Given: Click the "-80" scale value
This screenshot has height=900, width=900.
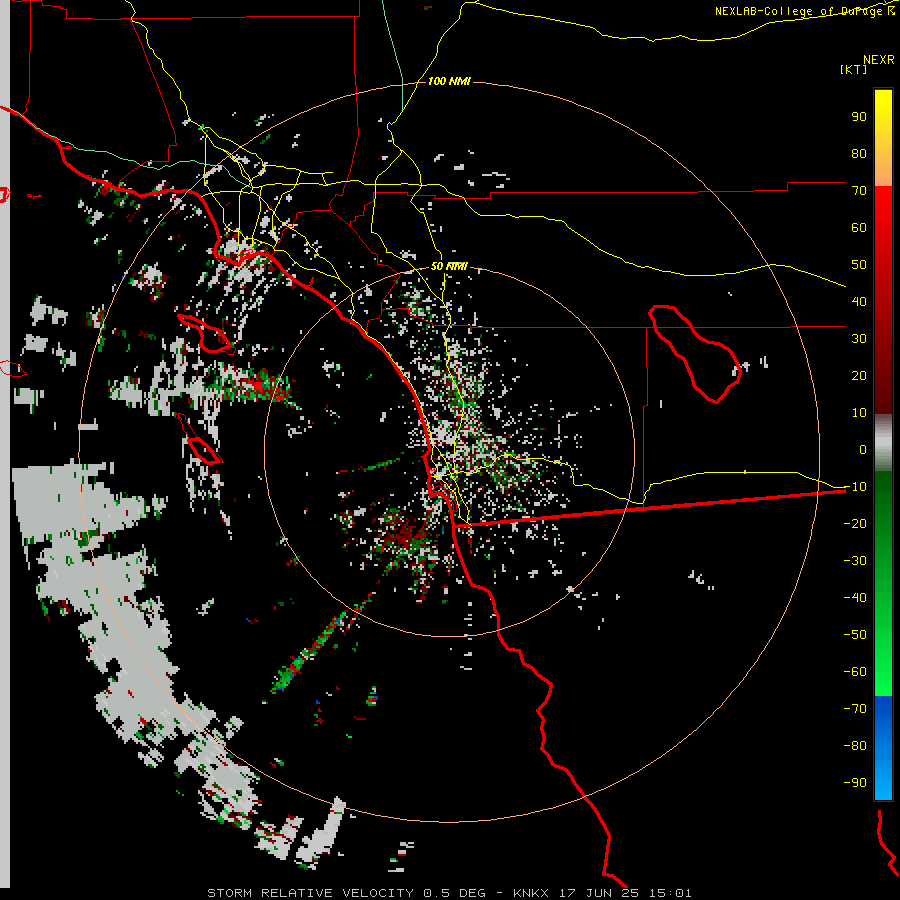Looking at the screenshot, I should 855,746.
